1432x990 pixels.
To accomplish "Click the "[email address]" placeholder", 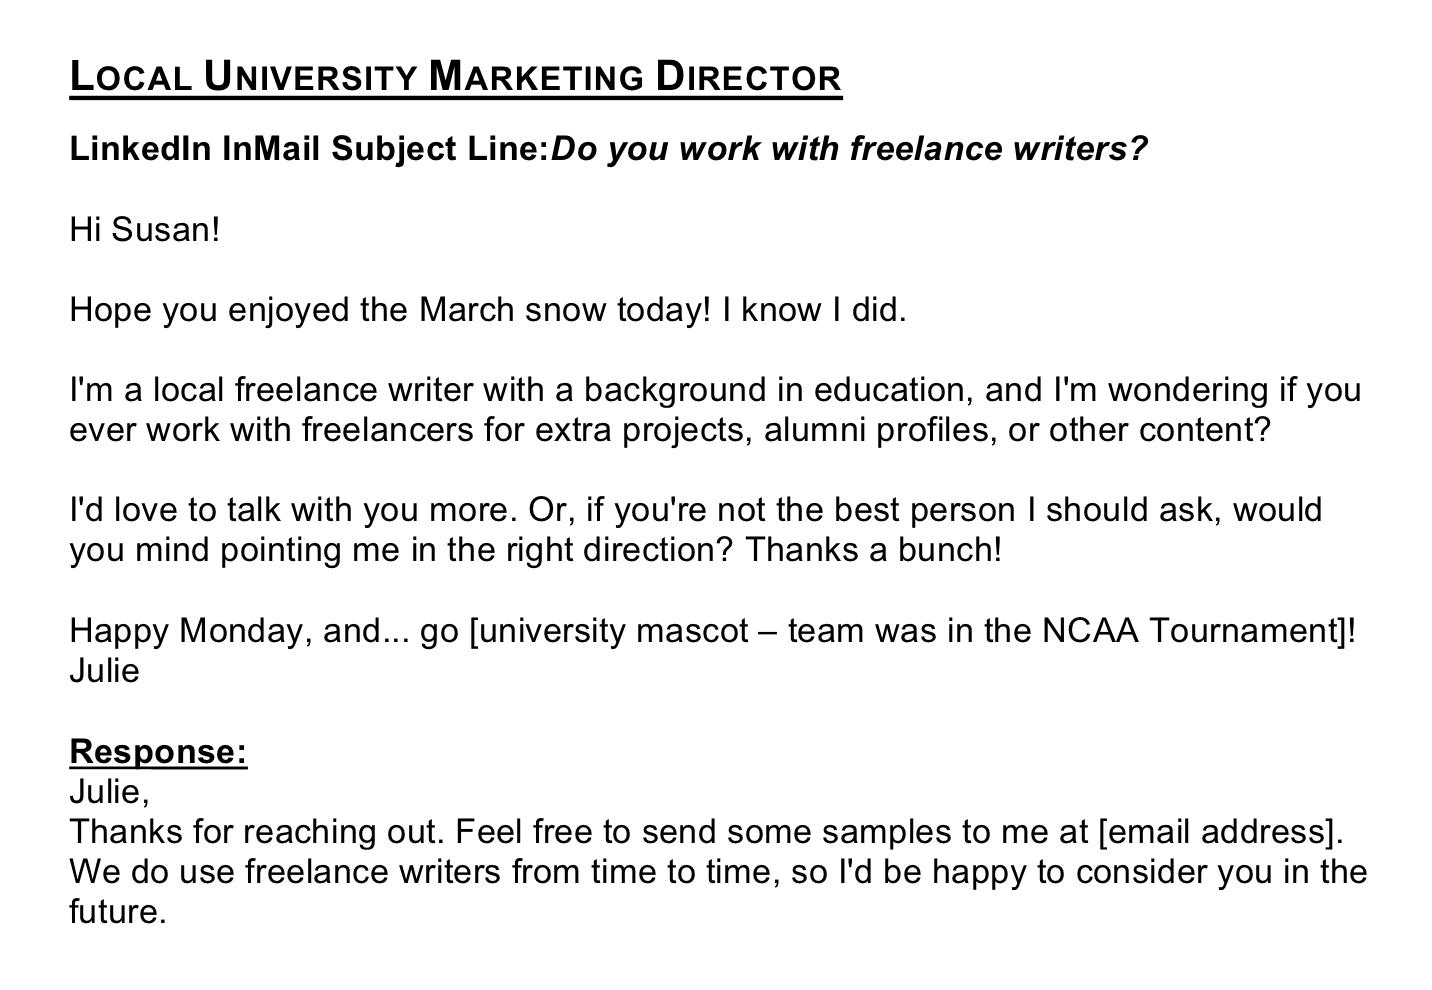I will pos(1220,832).
